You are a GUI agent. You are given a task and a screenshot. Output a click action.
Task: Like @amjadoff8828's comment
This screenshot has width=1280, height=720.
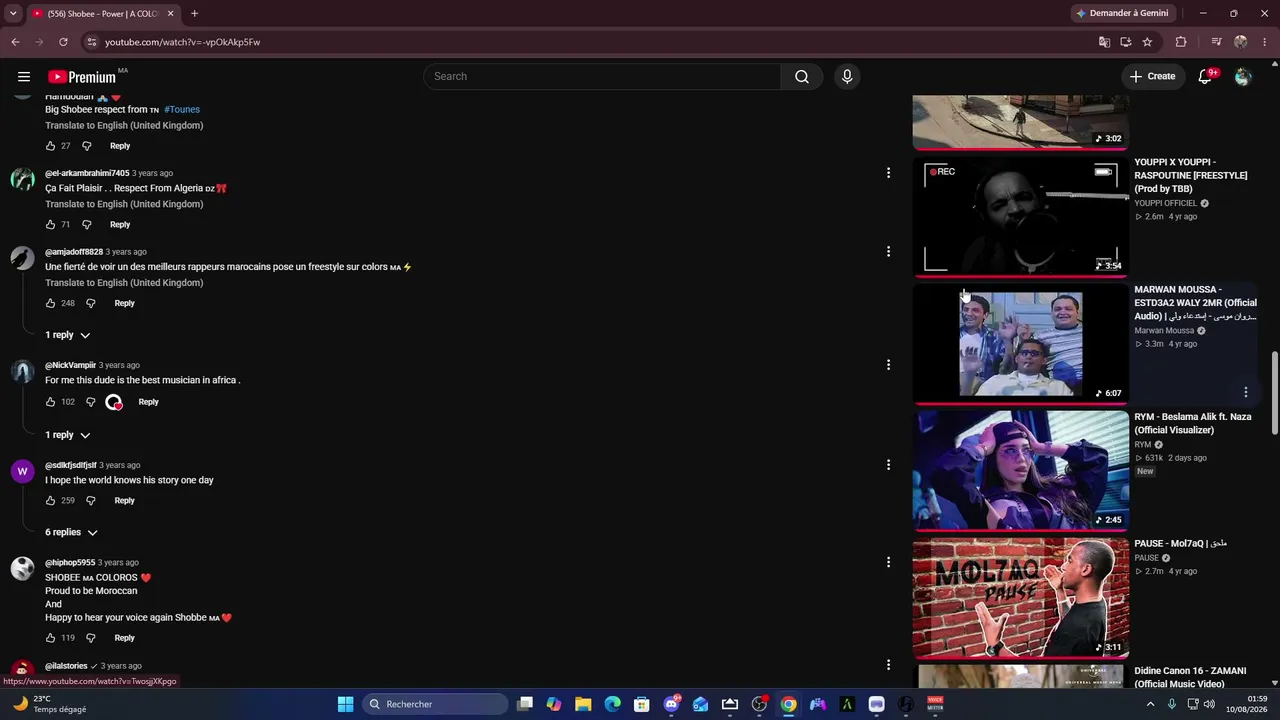[51, 303]
